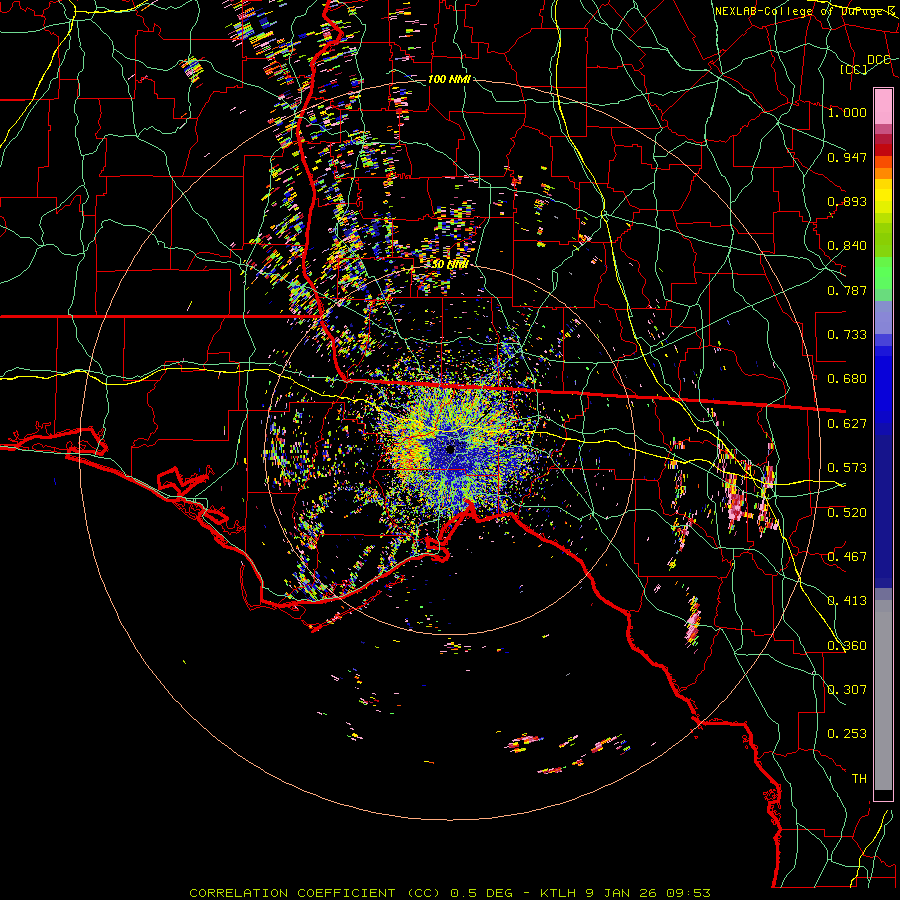Click the 0.307 scale value
900x900 pixels.
point(847,690)
